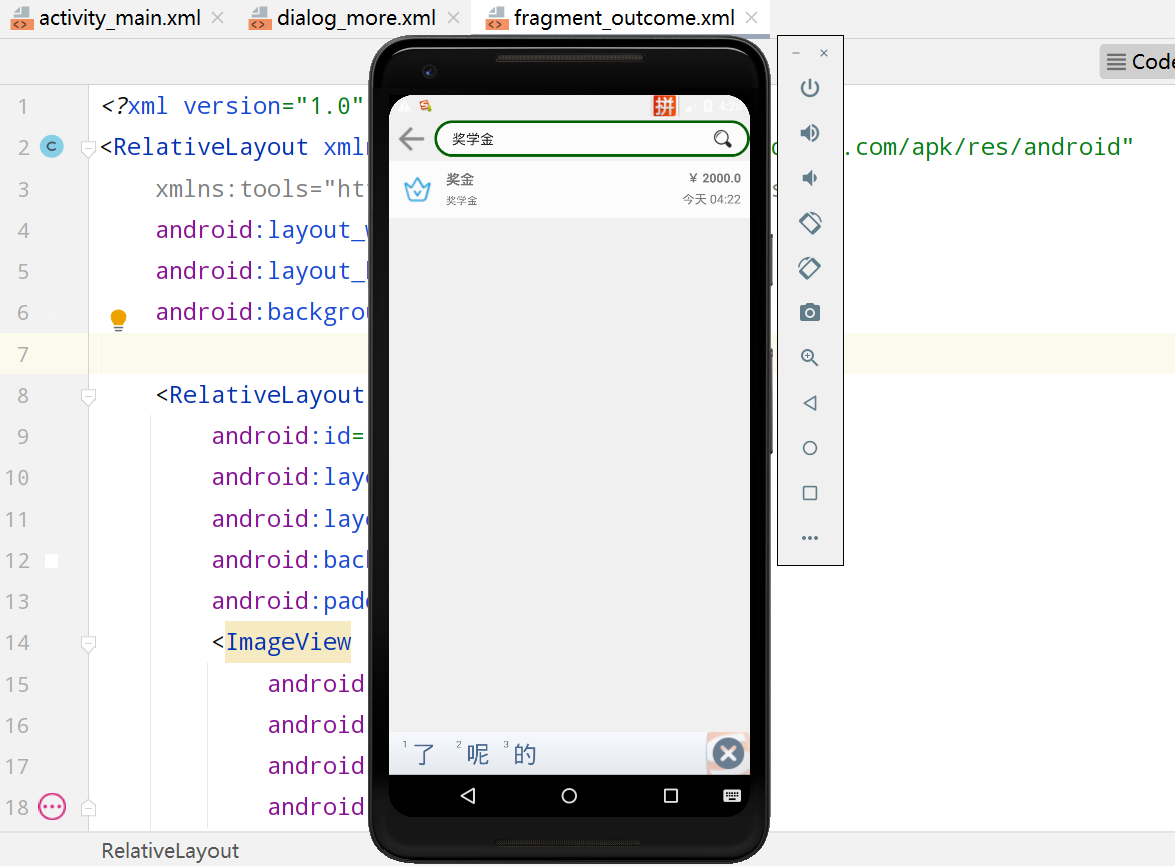Click emulator toolbar Home circle

809,448
